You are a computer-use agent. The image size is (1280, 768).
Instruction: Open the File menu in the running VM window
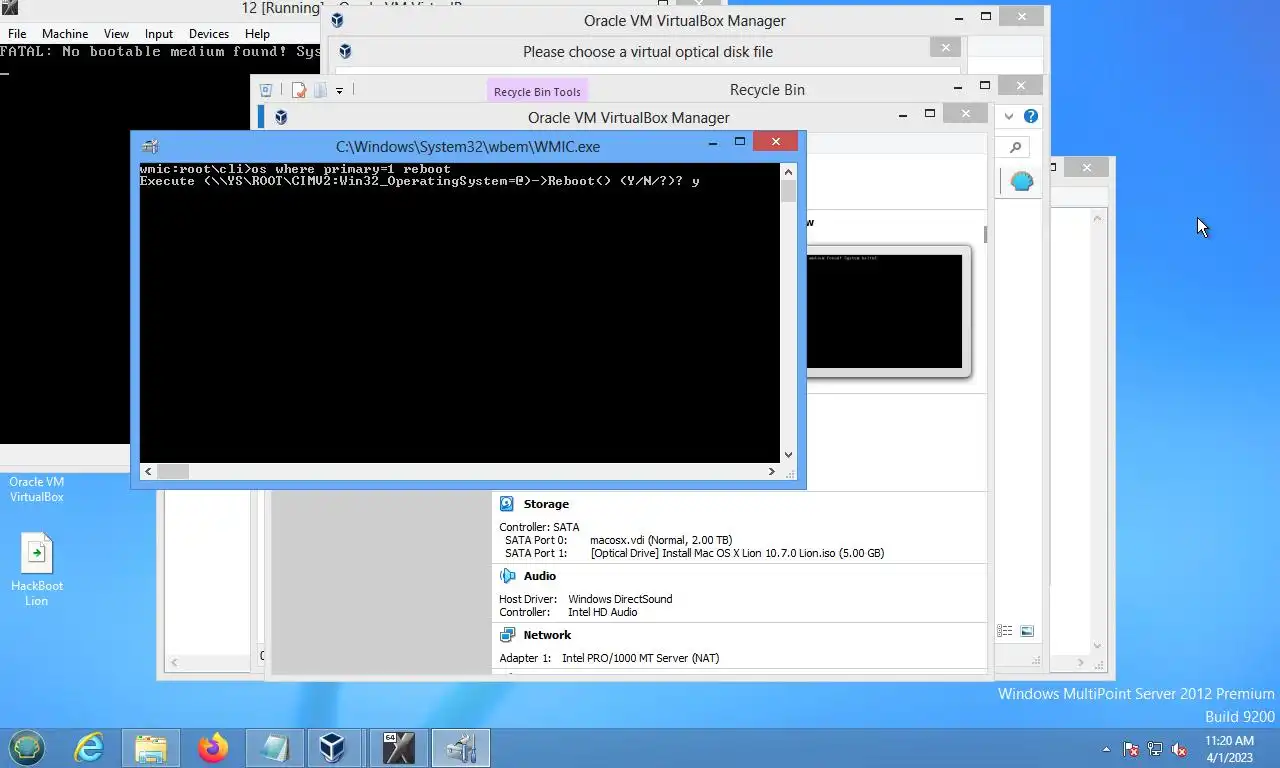tap(17, 33)
